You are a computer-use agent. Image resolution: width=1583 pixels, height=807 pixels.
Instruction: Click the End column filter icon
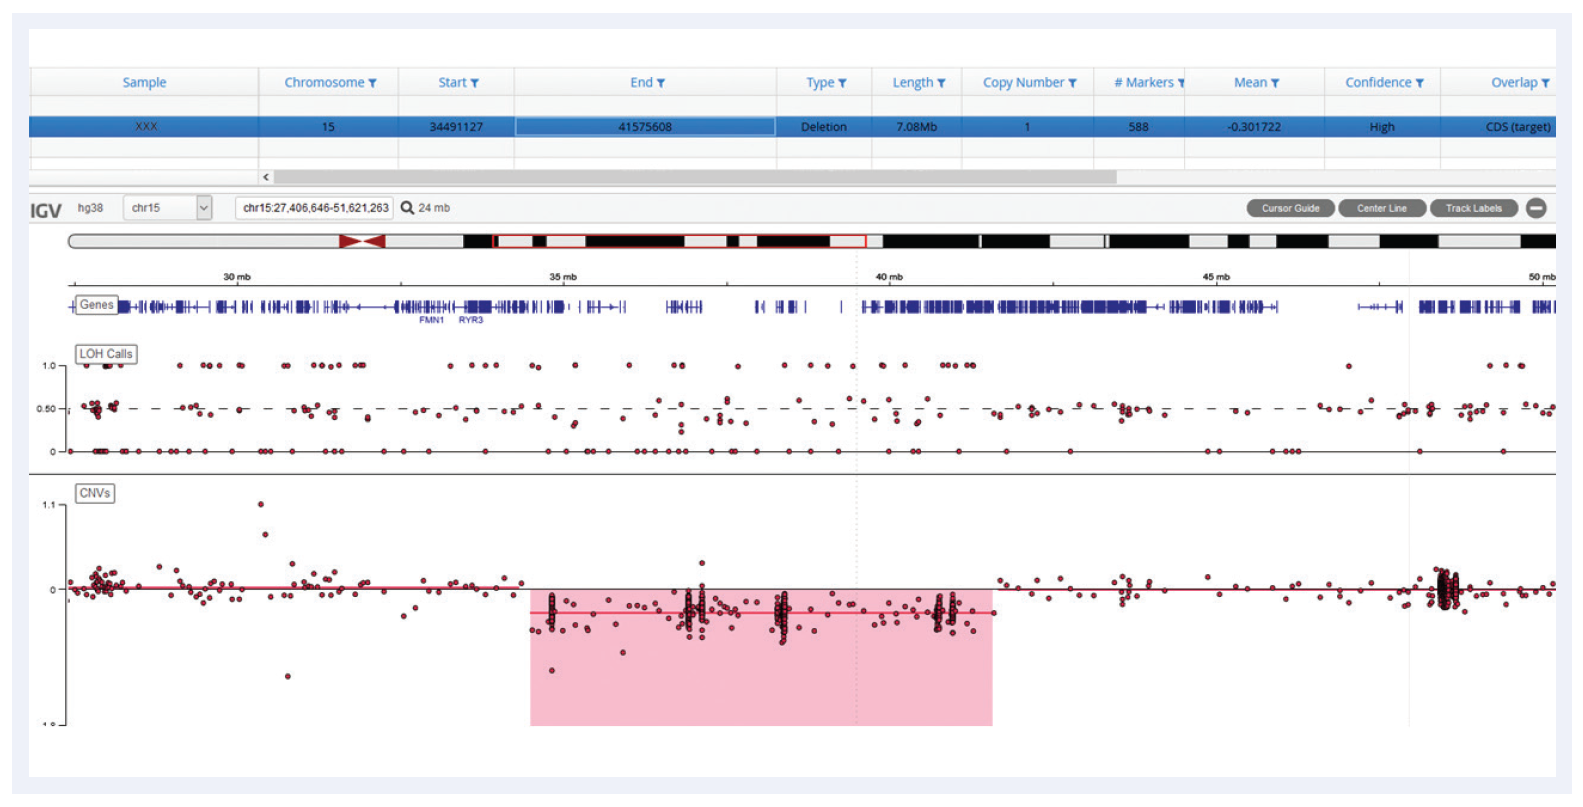tap(661, 83)
